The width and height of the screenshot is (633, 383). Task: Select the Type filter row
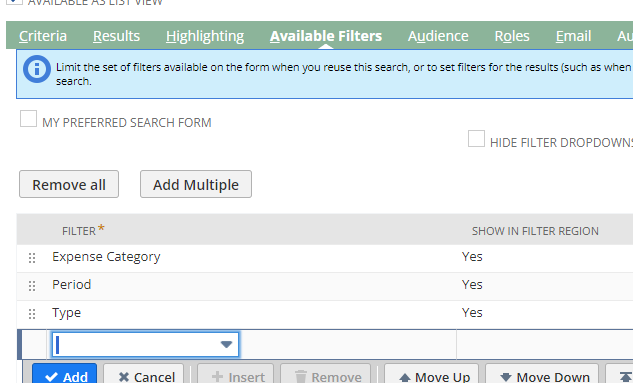[325, 314]
